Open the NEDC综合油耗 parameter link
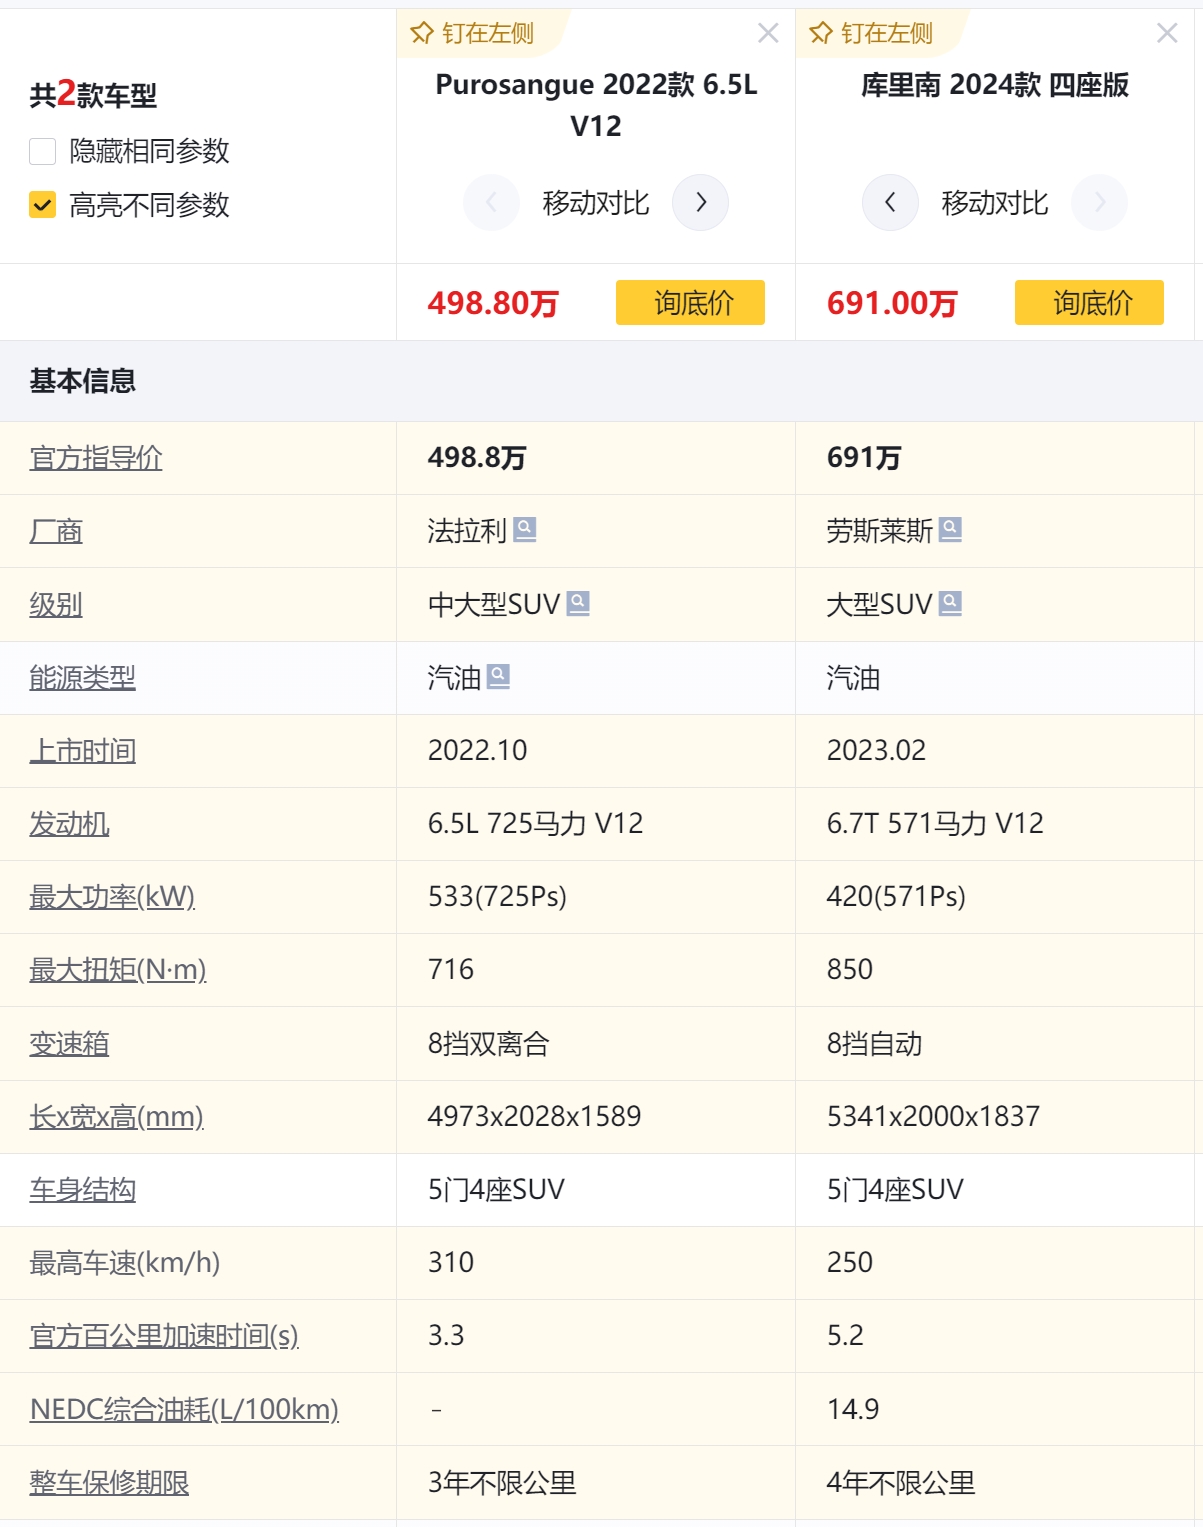Viewport: 1203px width, 1527px height. [184, 1409]
